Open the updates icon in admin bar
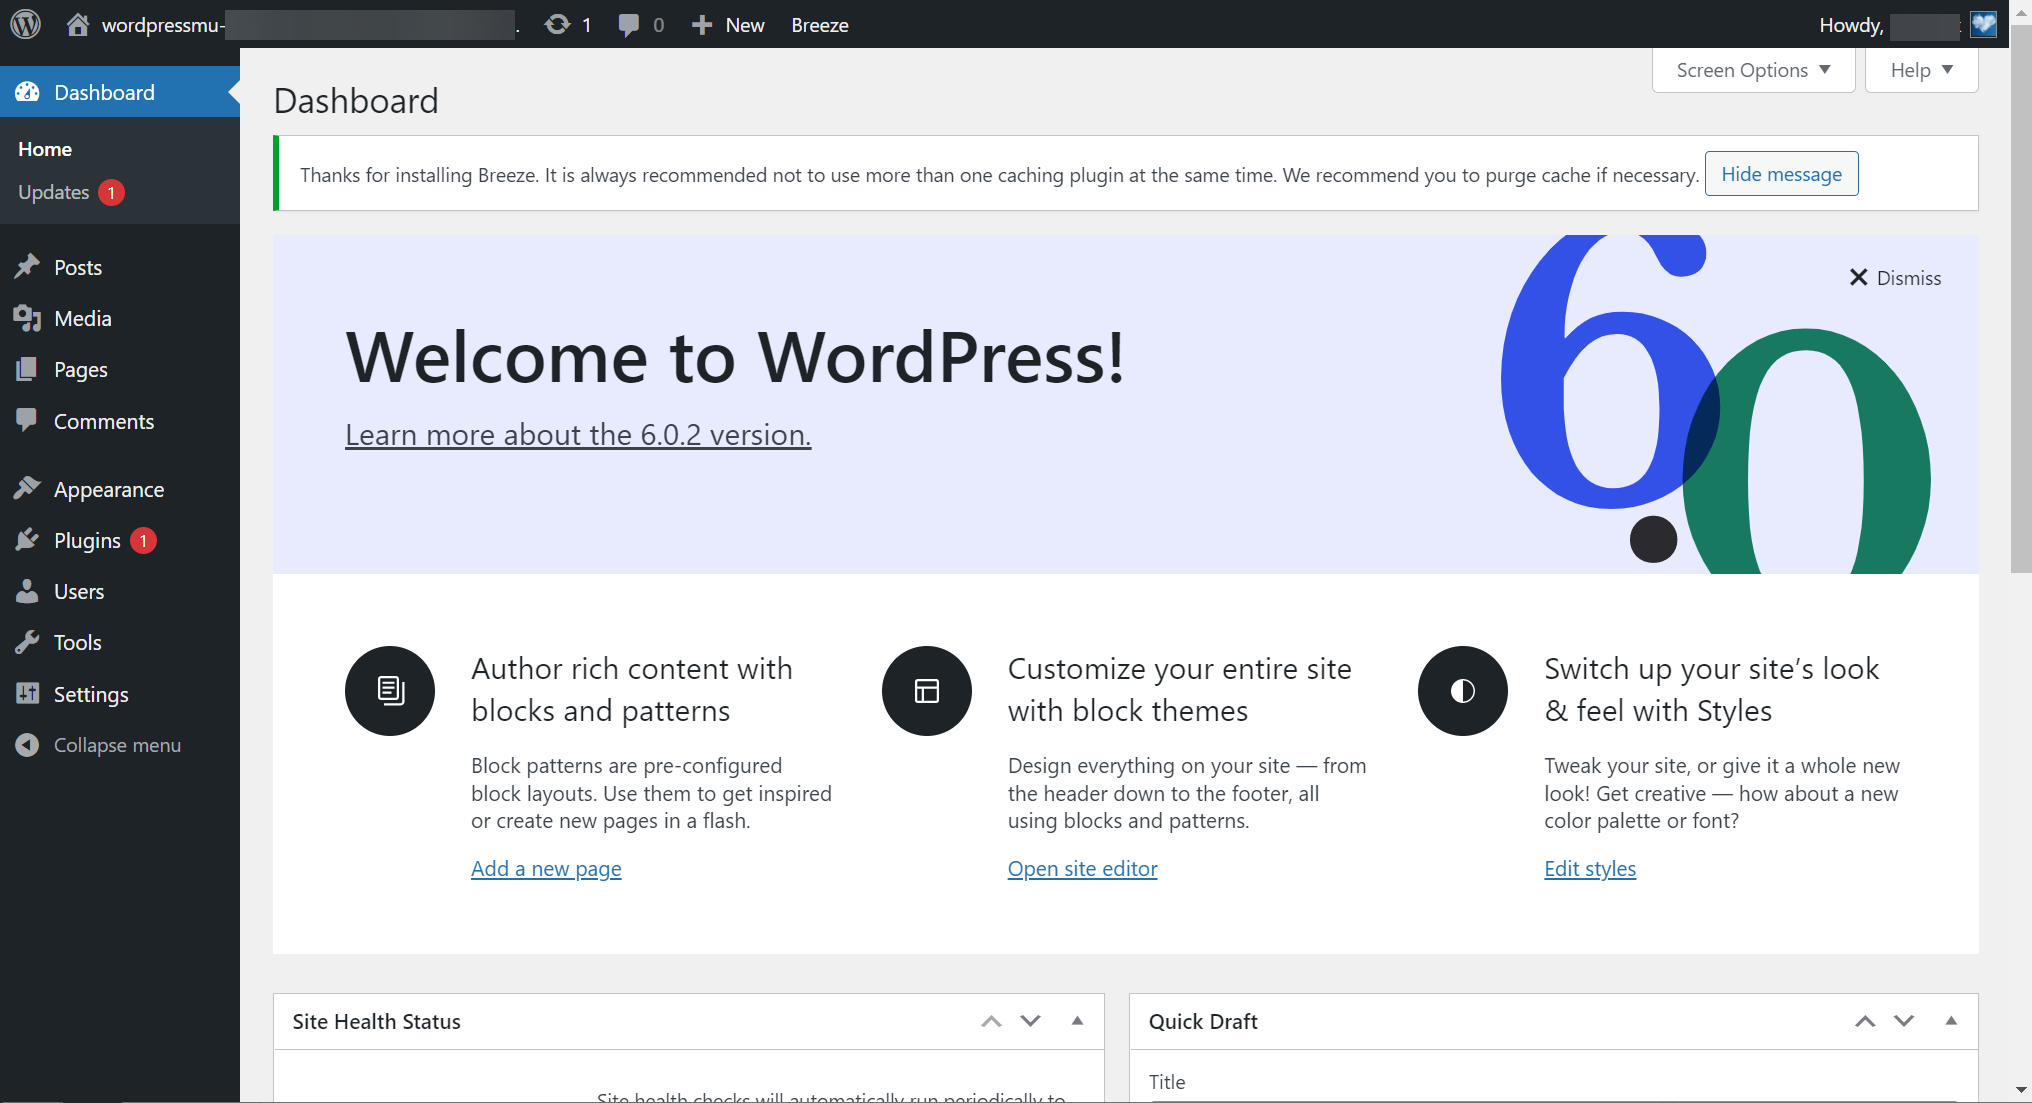This screenshot has width=2032, height=1103. (558, 24)
